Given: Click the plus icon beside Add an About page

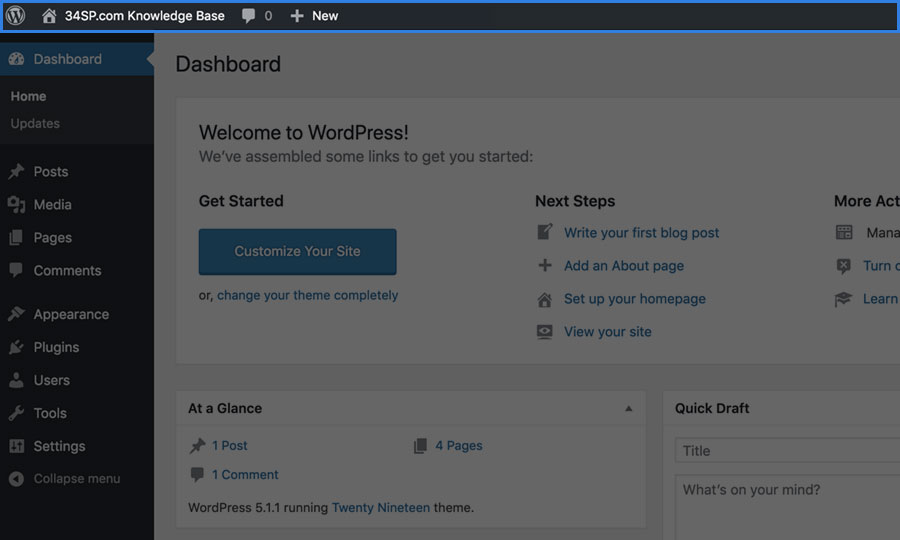Looking at the screenshot, I should tap(545, 265).
